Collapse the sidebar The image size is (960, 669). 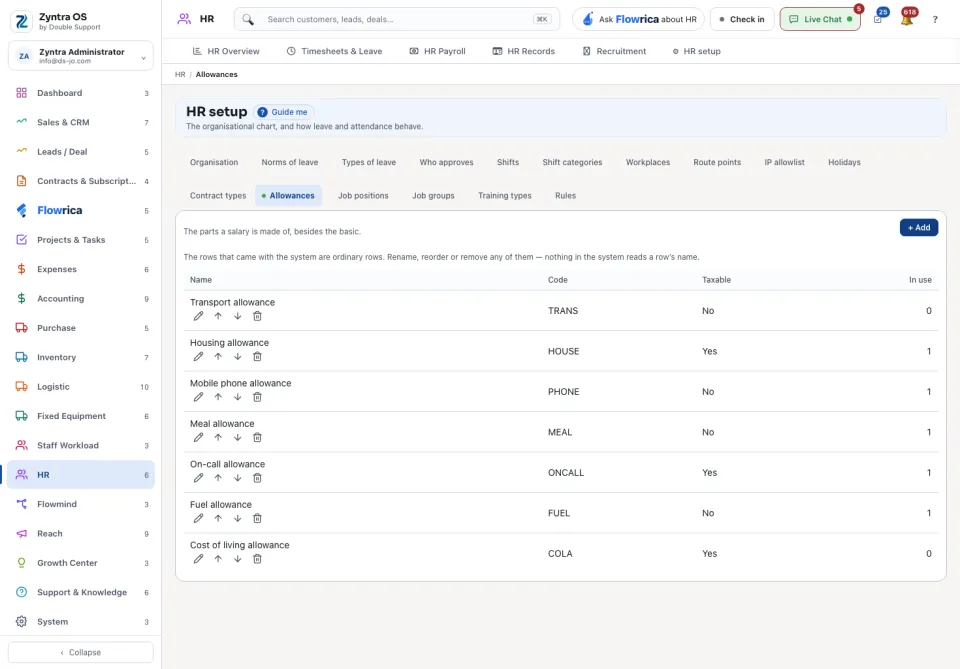pyautogui.click(x=81, y=652)
